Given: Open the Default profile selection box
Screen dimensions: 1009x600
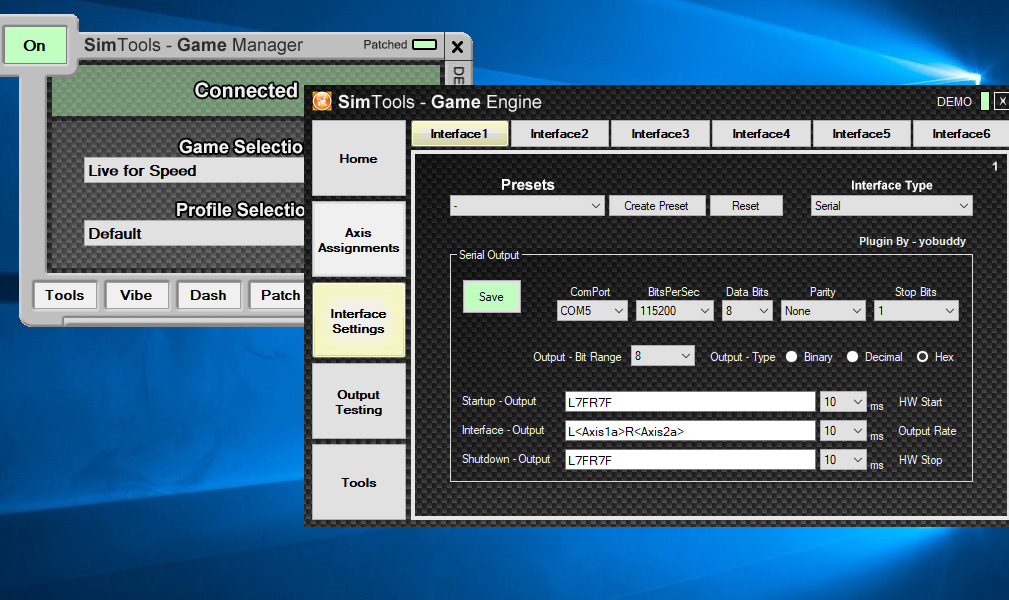Looking at the screenshot, I should click(194, 234).
